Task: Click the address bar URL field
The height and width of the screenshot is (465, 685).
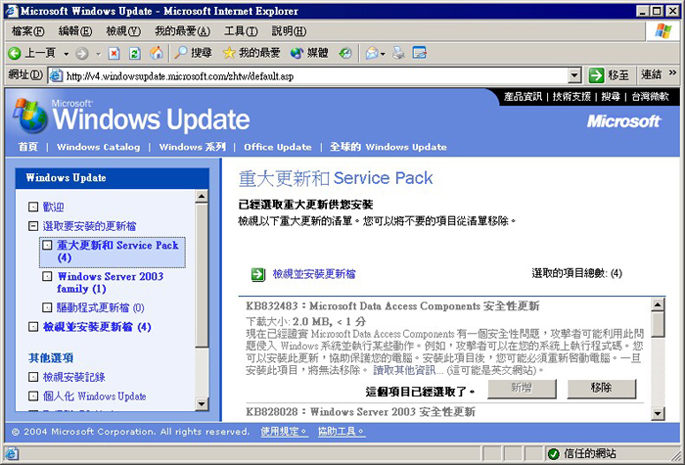Action: tap(308, 76)
